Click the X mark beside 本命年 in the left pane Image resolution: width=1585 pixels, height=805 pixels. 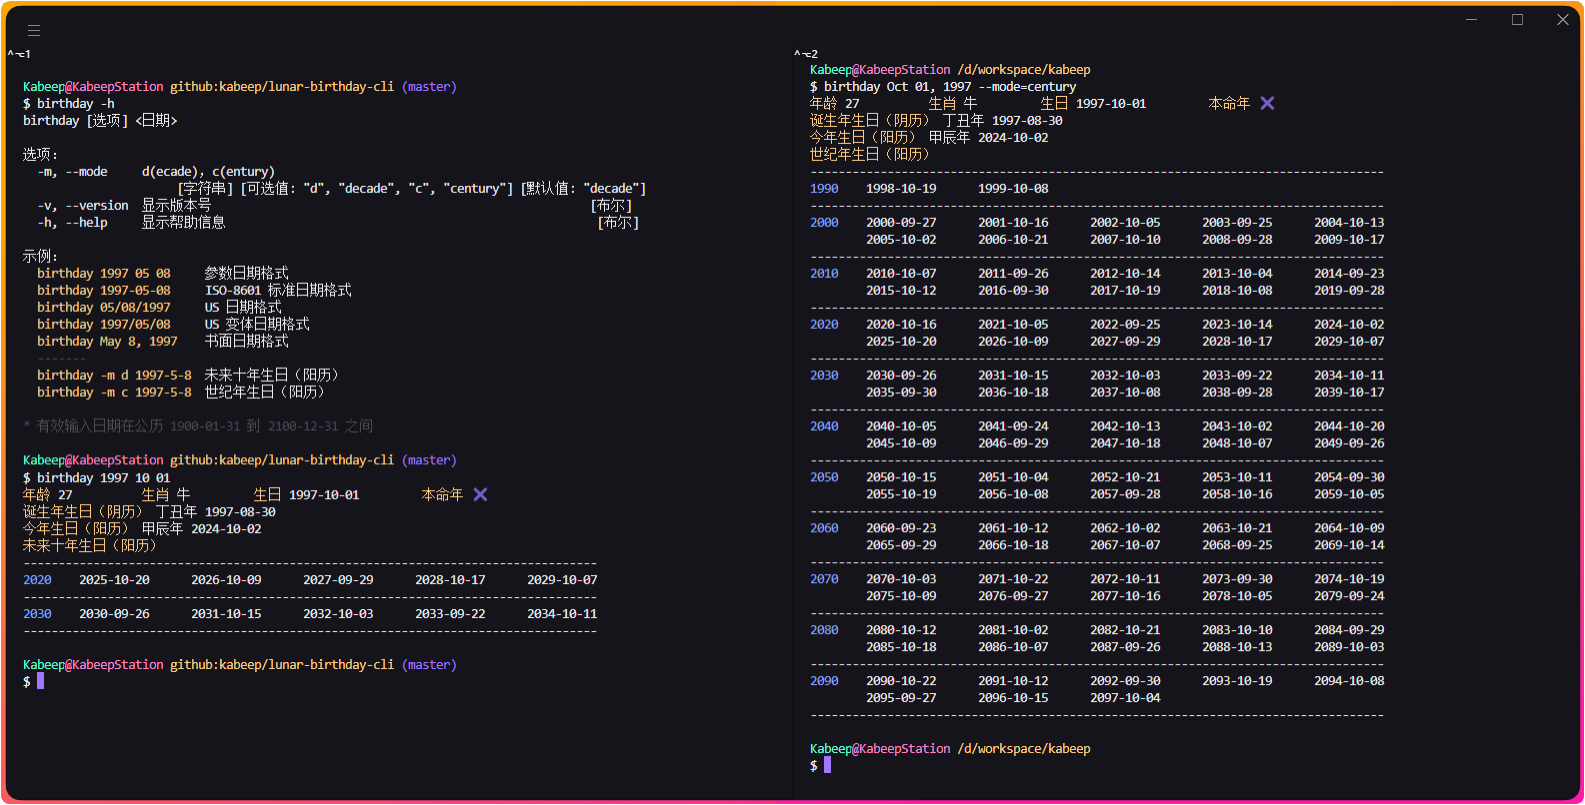click(480, 495)
